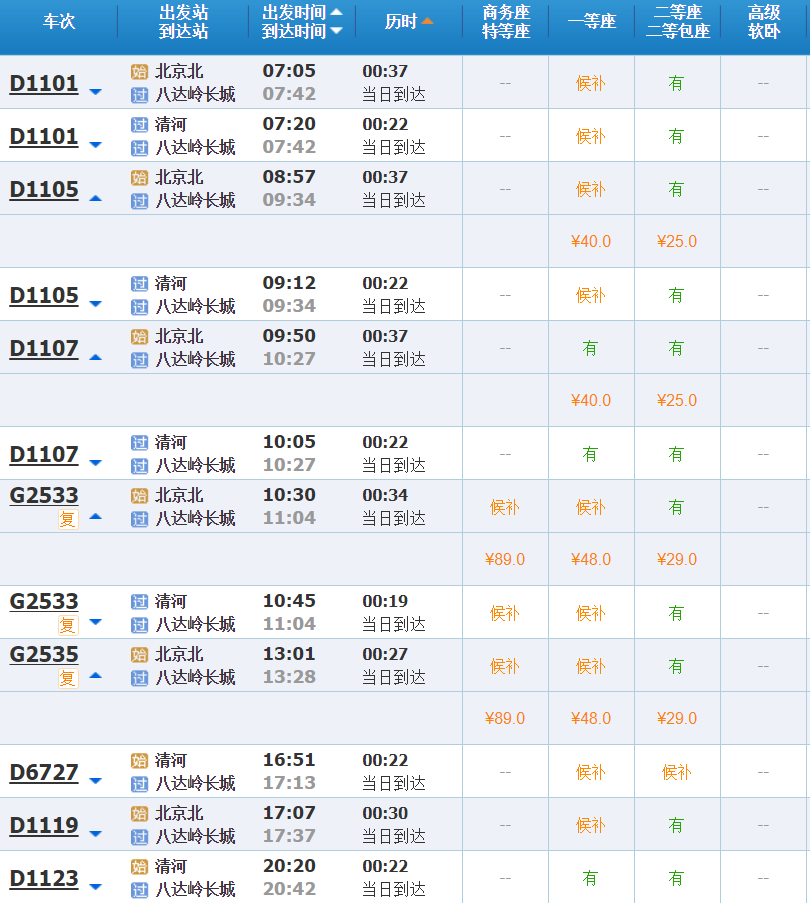The height and width of the screenshot is (904, 810).
Task: Sort by 到达时间 column header
Action: tap(293, 31)
